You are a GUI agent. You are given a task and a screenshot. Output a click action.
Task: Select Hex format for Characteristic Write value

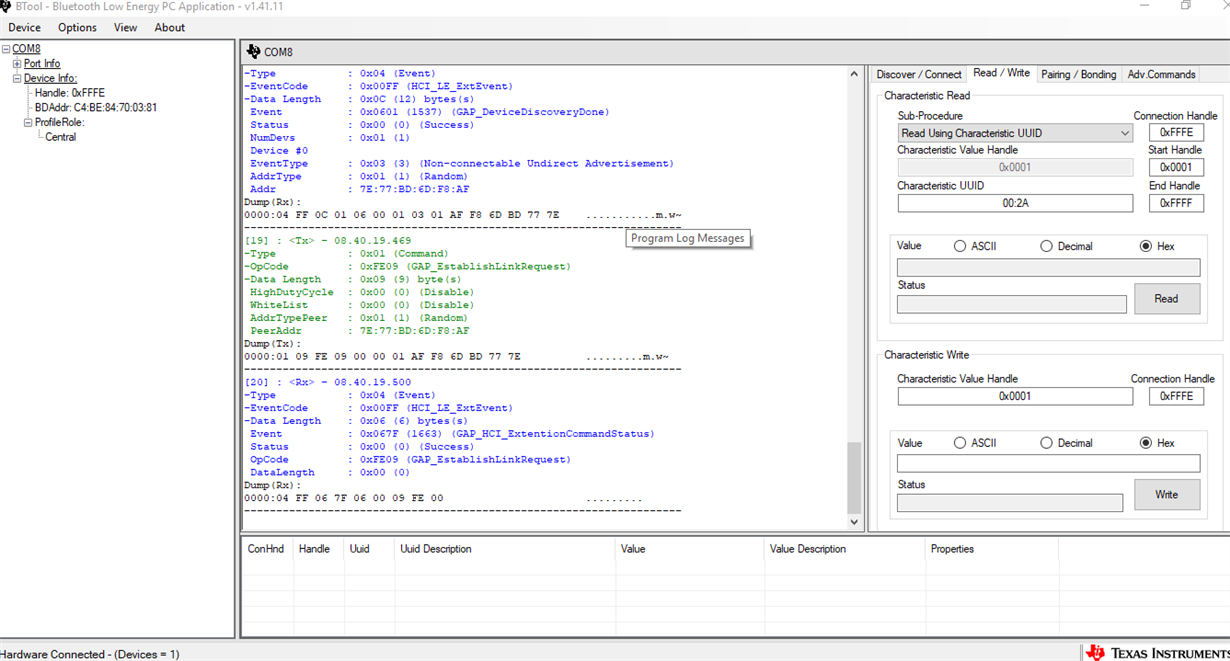pos(1146,443)
